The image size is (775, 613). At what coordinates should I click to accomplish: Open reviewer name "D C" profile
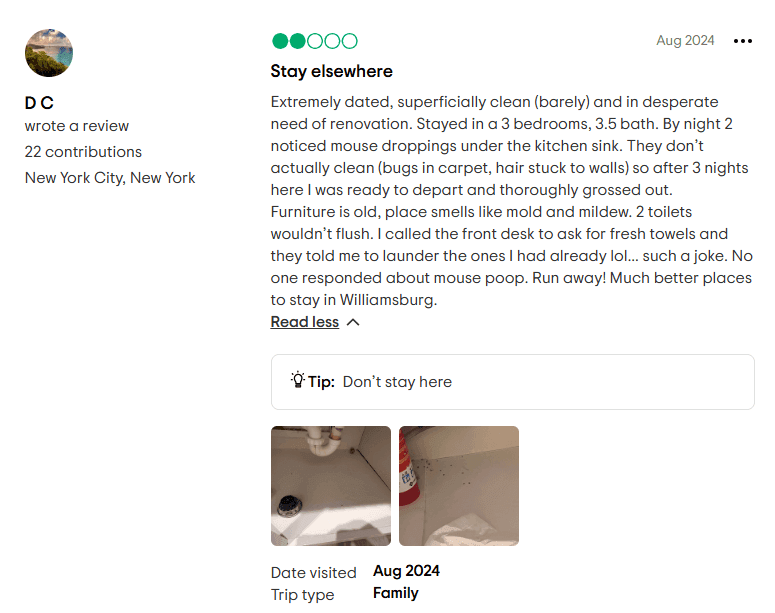click(39, 103)
